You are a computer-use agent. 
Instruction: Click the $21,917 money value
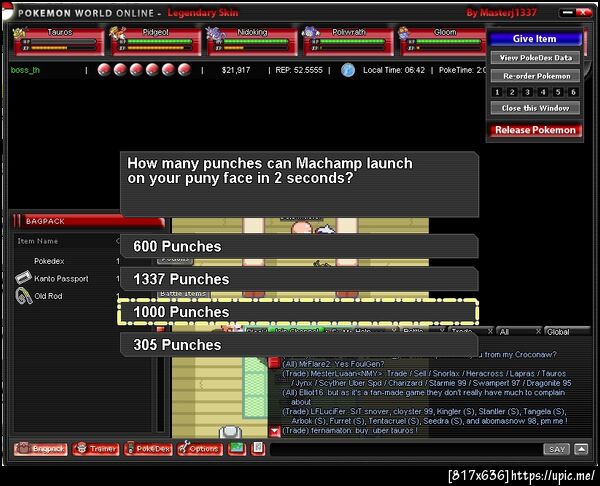coord(236,70)
